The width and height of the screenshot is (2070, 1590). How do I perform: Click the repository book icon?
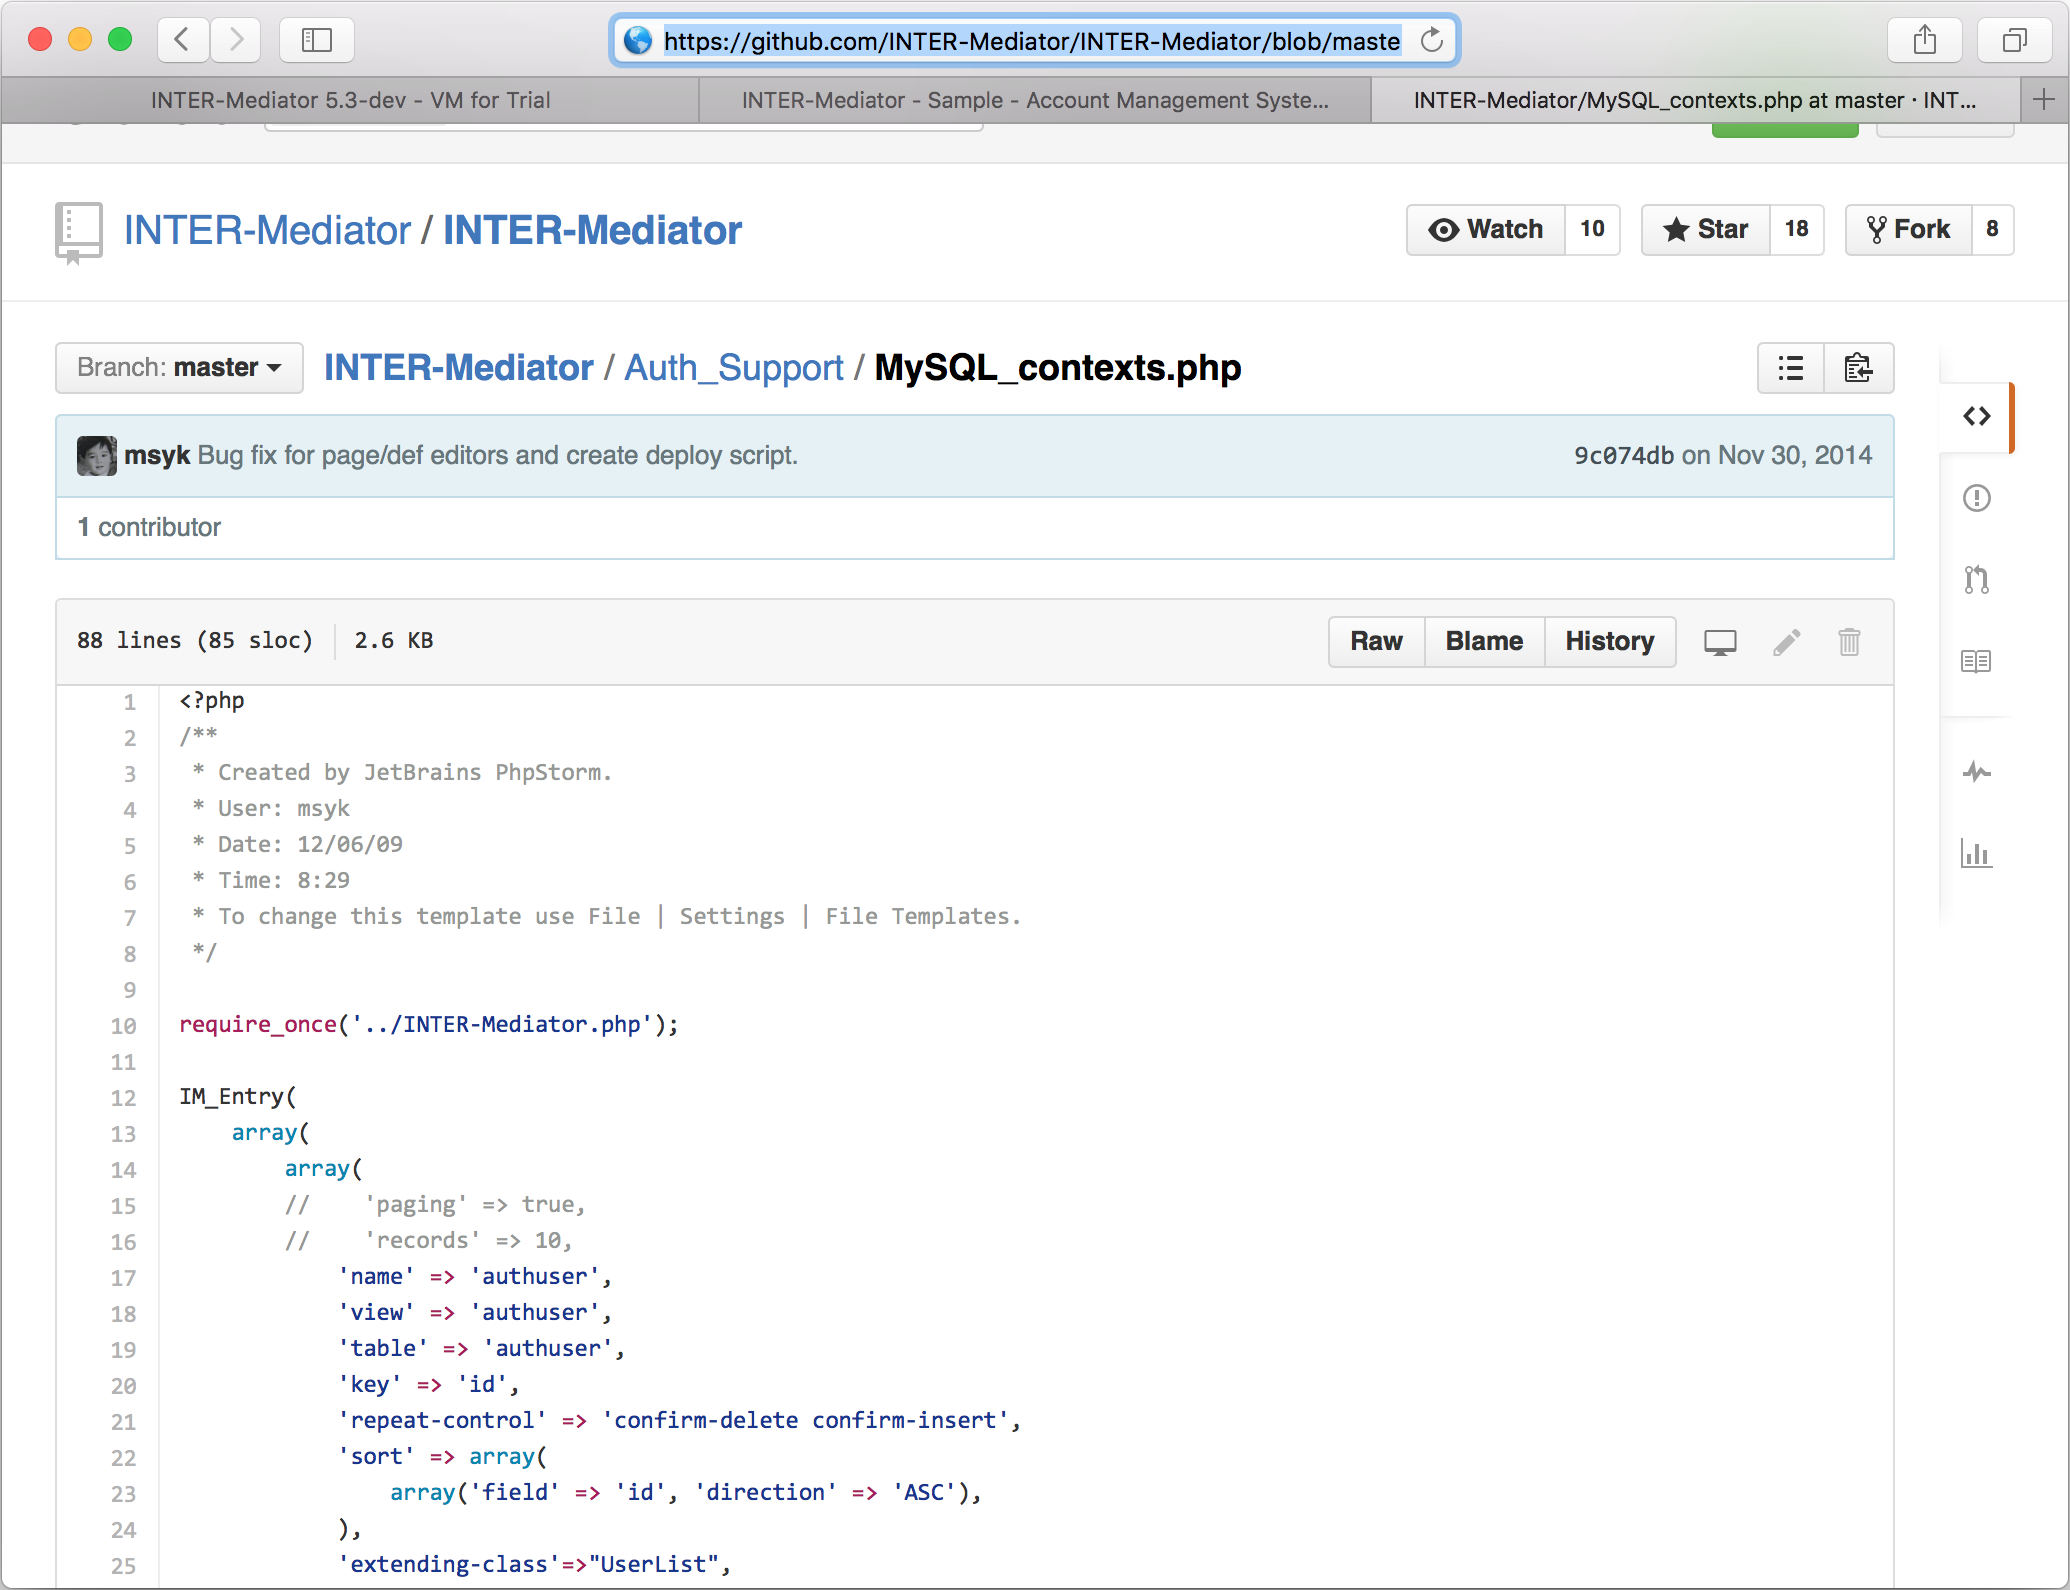pos(78,232)
